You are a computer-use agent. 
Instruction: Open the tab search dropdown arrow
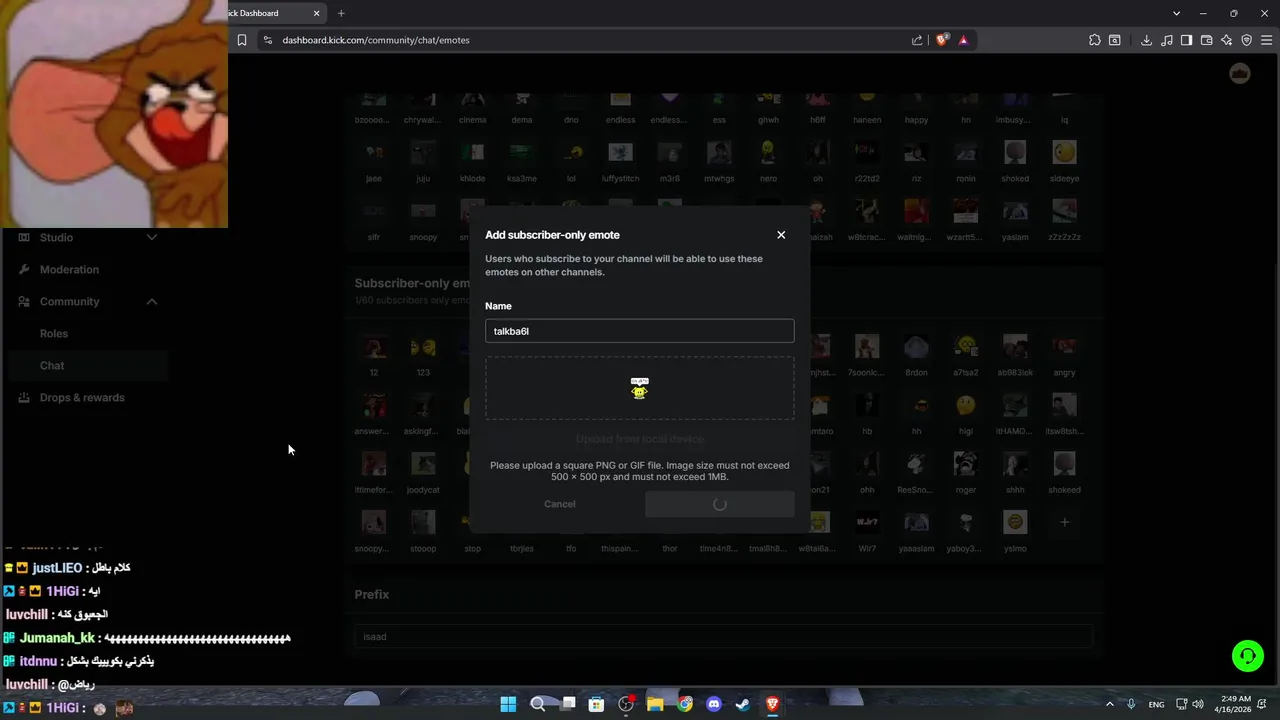click(x=1176, y=13)
